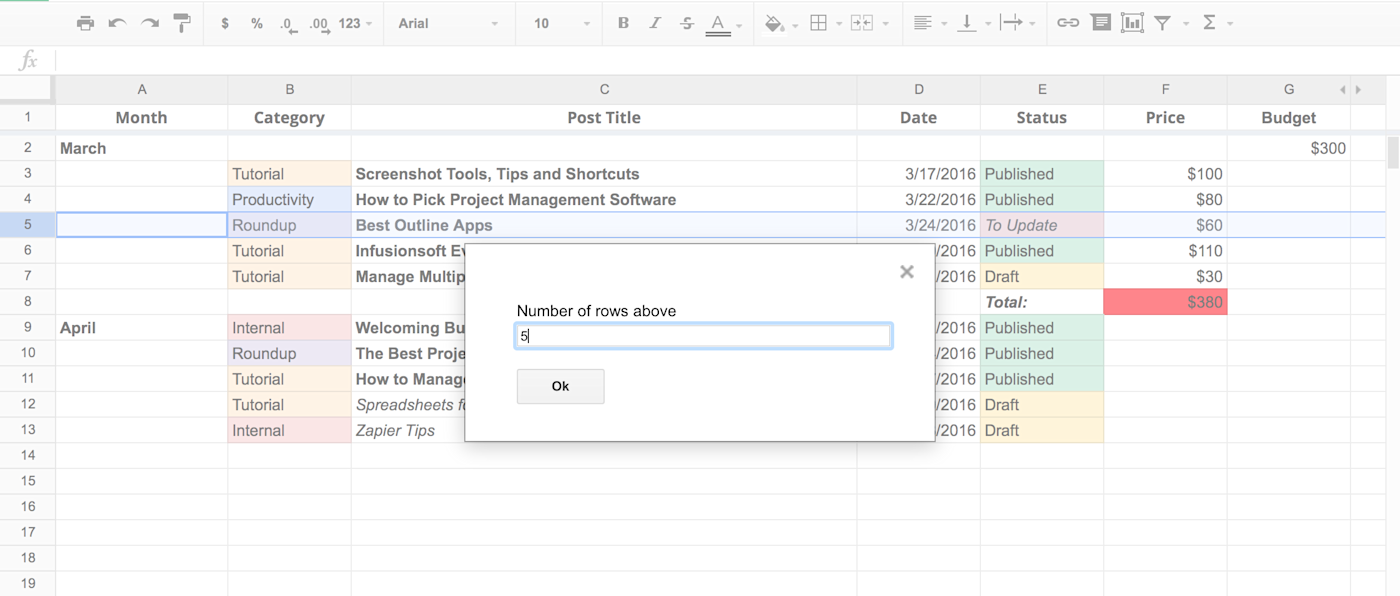Image resolution: width=1400 pixels, height=596 pixels.
Task: Open the font size dropdown
Action: (x=556, y=22)
